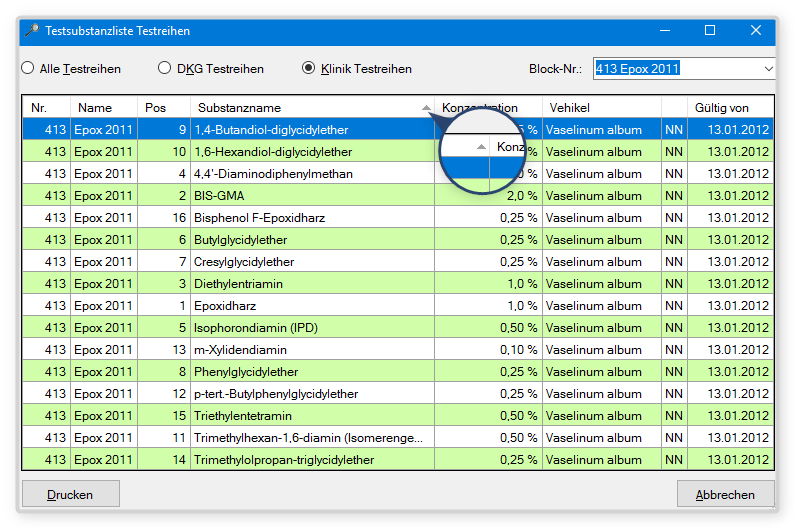The width and height of the screenshot is (795, 529).
Task: Click the app icon in title bar
Action: (x=31, y=31)
